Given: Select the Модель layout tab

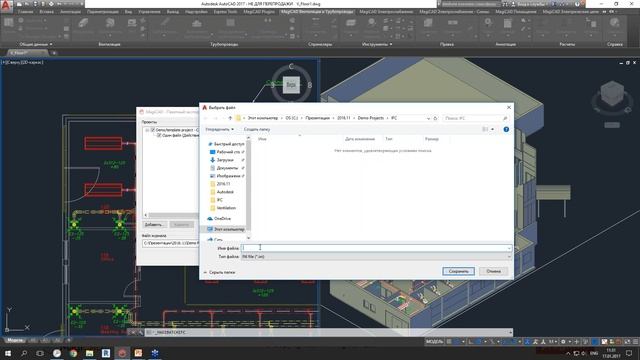Looking at the screenshot, I should point(15,340).
